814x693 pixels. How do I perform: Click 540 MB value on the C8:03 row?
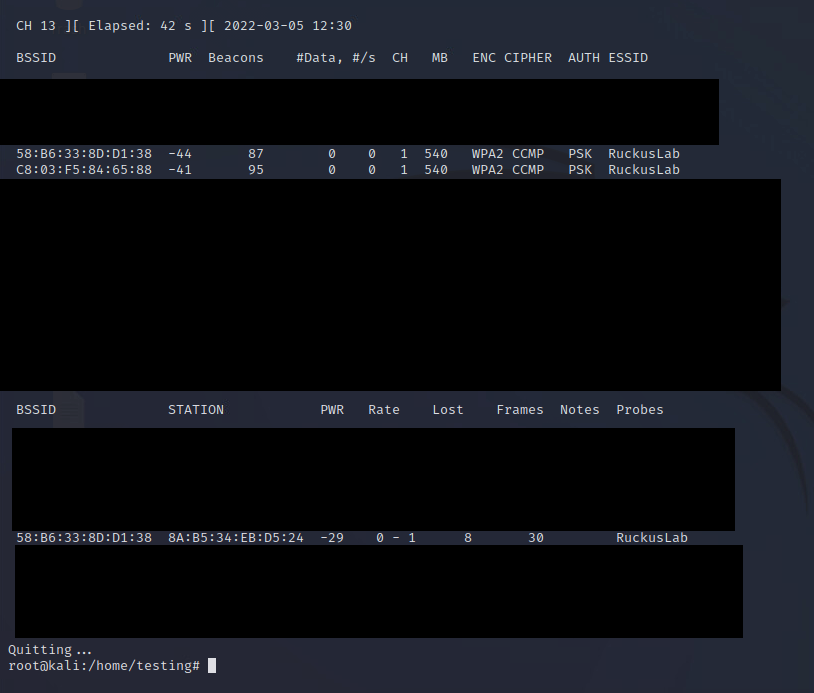pyautogui.click(x=436, y=170)
